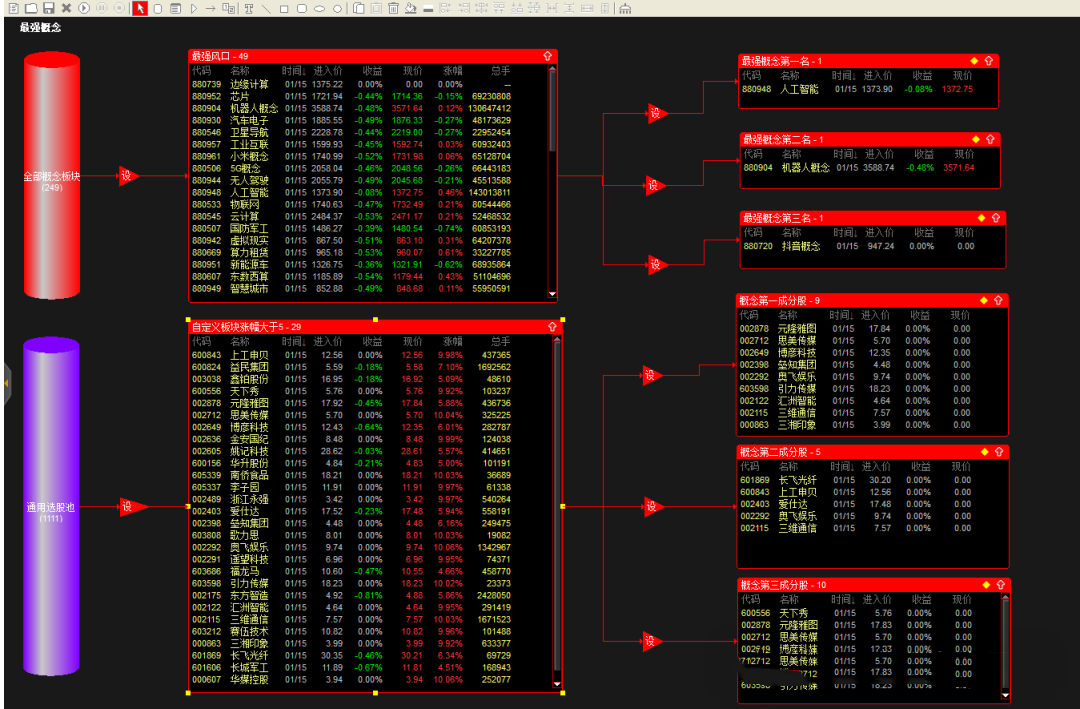
Task: Choose the straight Line drawing tool
Action: [265, 8]
